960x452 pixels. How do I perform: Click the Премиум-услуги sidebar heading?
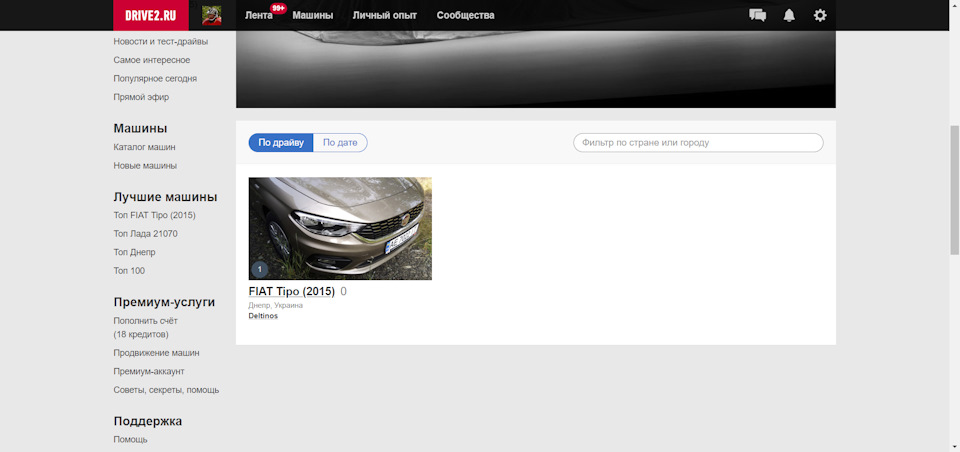(x=164, y=302)
